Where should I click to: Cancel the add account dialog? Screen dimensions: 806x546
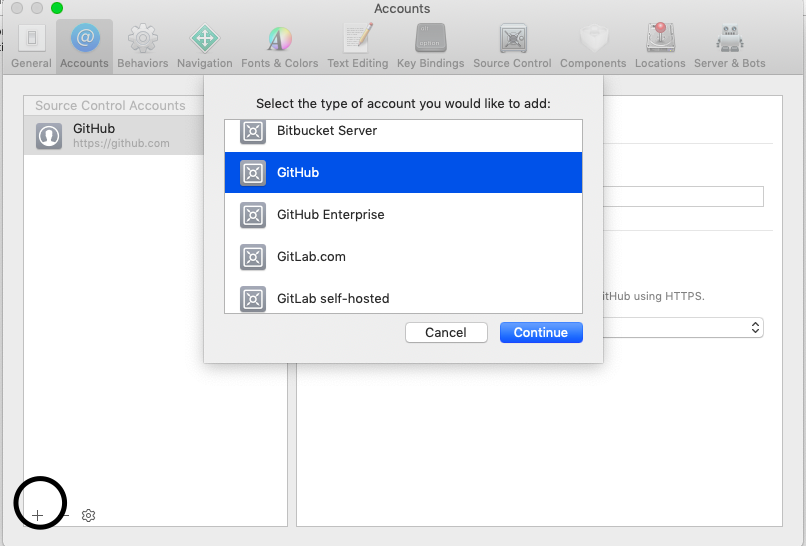pos(446,333)
